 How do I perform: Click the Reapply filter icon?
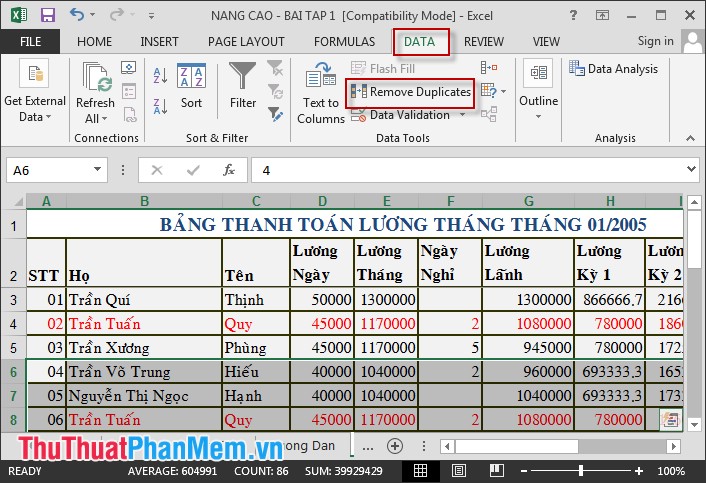point(275,91)
